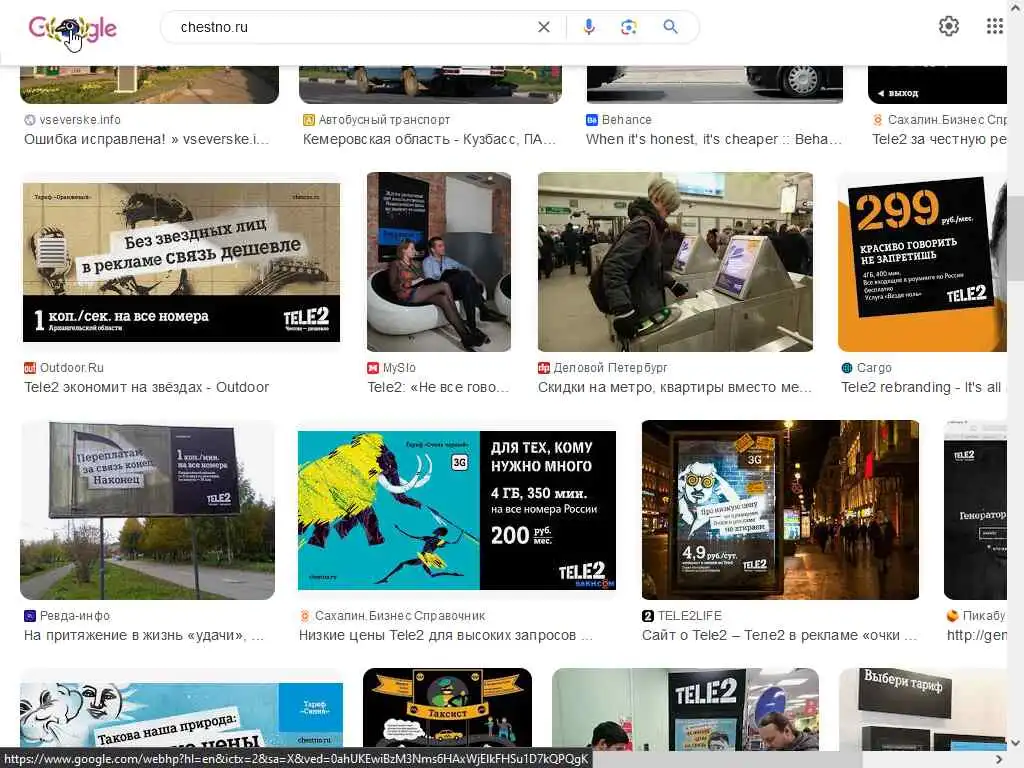The height and width of the screenshot is (768, 1024).
Task: Open 'Tele2 за честную' result link
Action: point(939,139)
